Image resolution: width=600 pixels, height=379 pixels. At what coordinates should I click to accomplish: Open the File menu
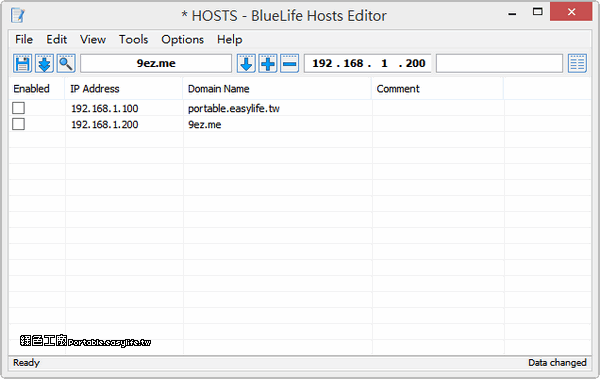24,39
